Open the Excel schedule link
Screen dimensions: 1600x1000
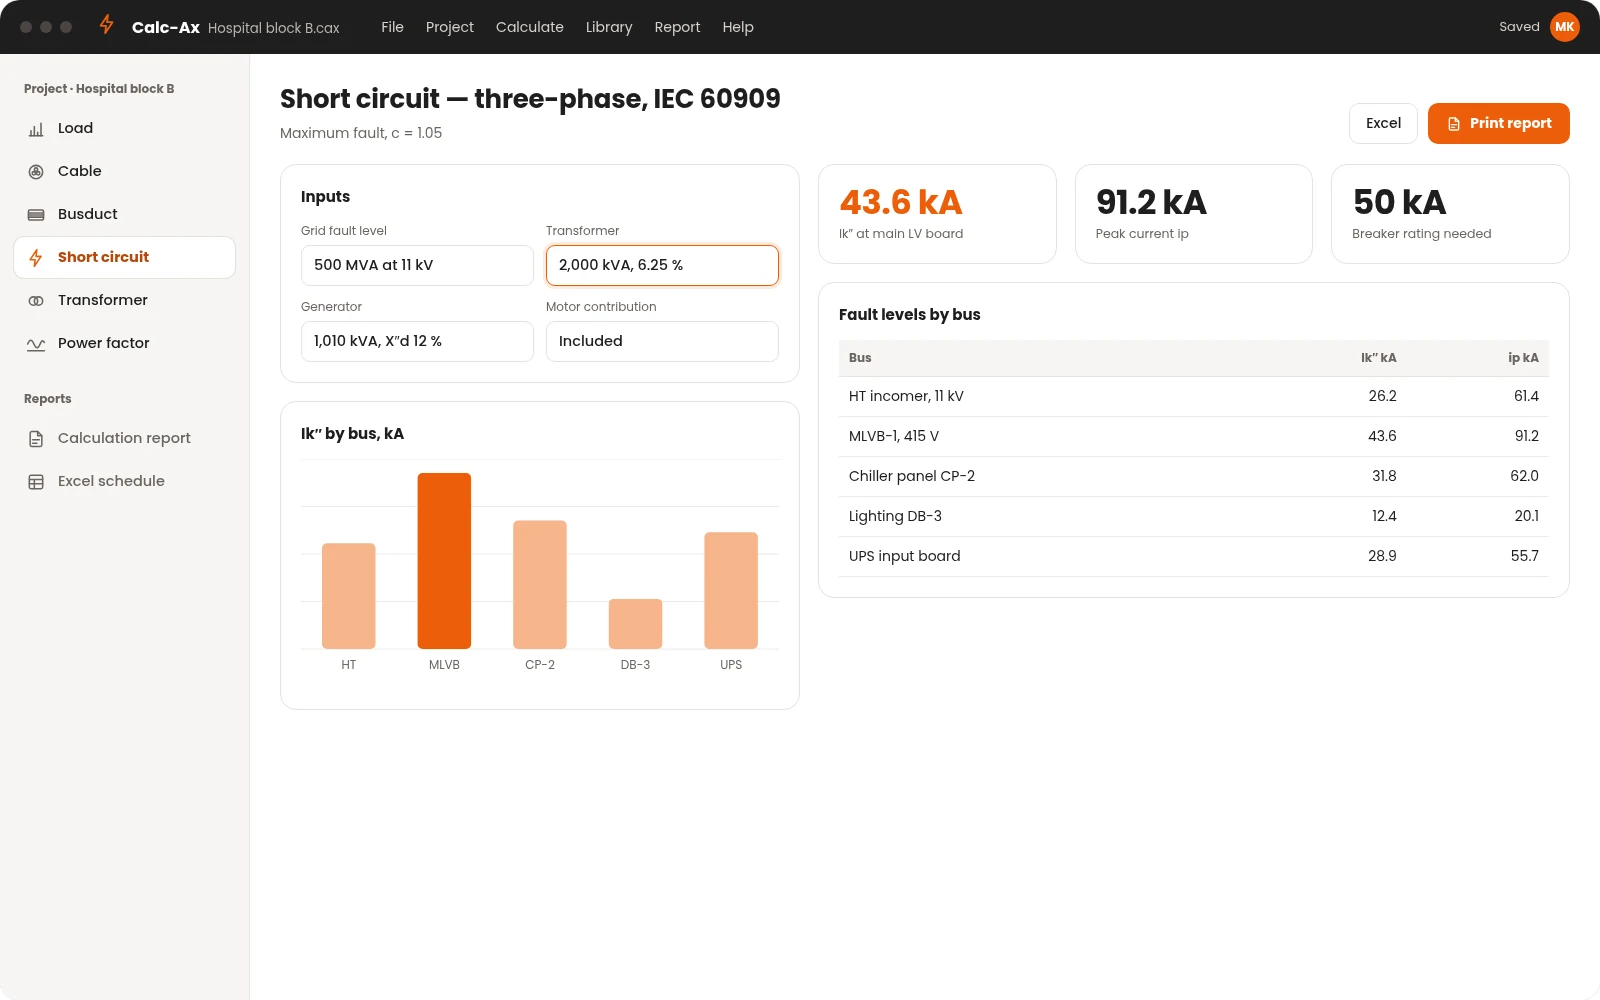point(124,481)
